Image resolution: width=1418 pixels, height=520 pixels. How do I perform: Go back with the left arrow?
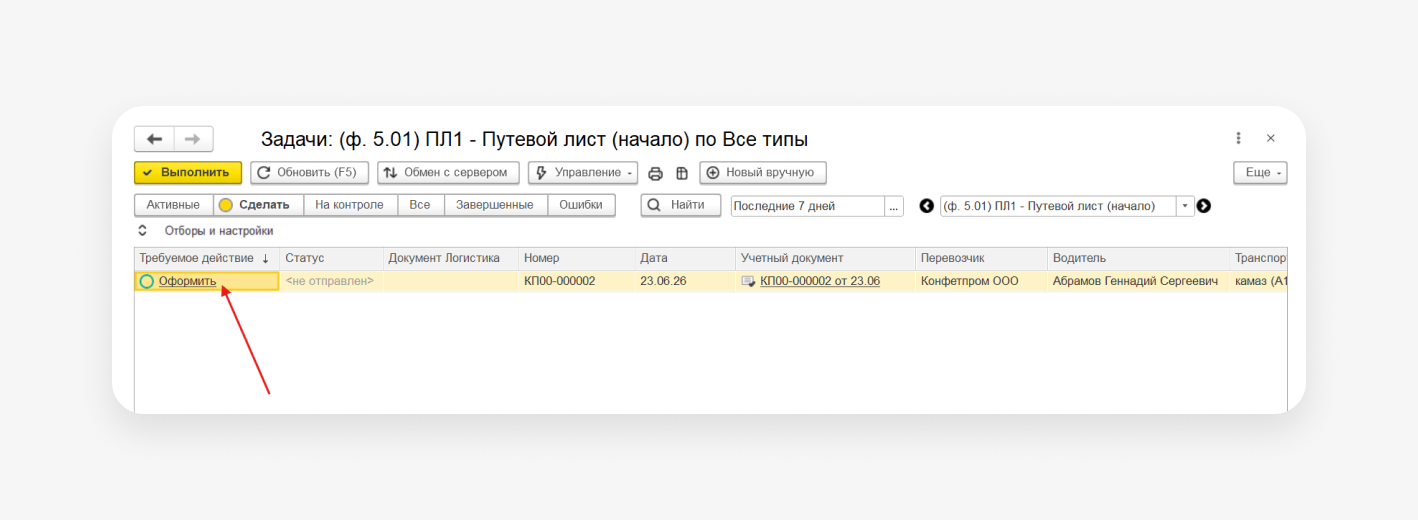[154, 139]
